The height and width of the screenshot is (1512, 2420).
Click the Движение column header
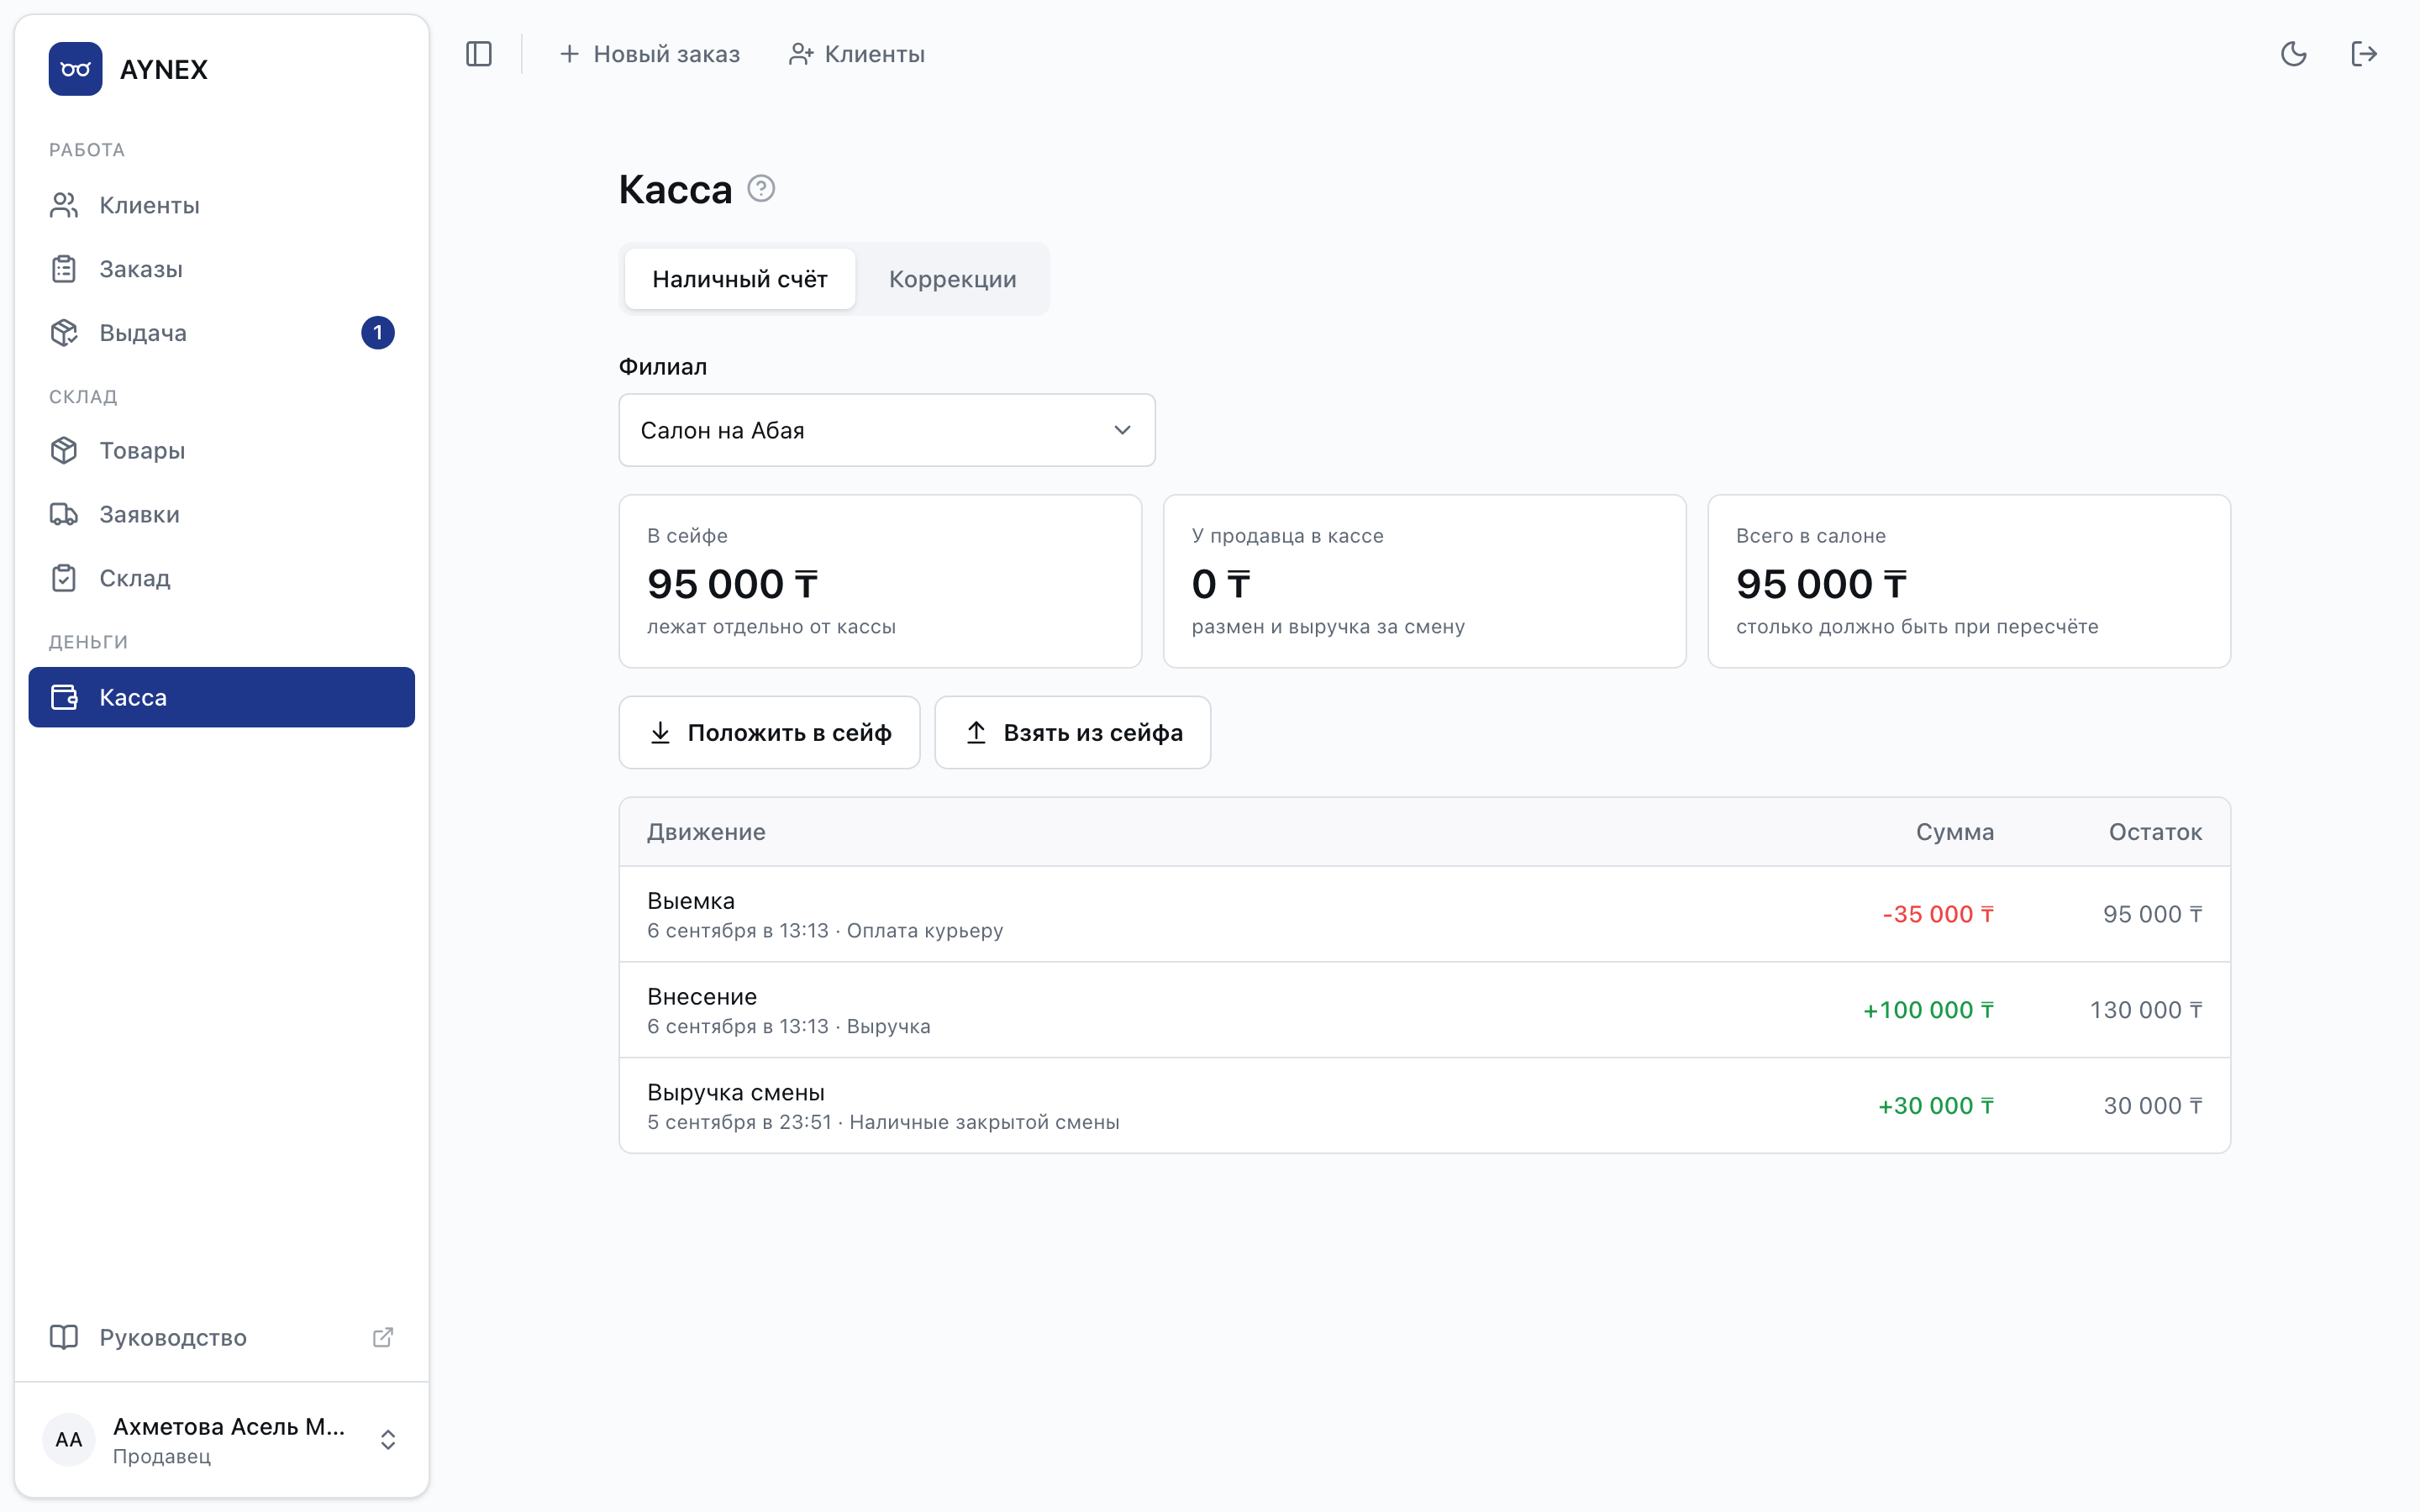pyautogui.click(x=706, y=832)
